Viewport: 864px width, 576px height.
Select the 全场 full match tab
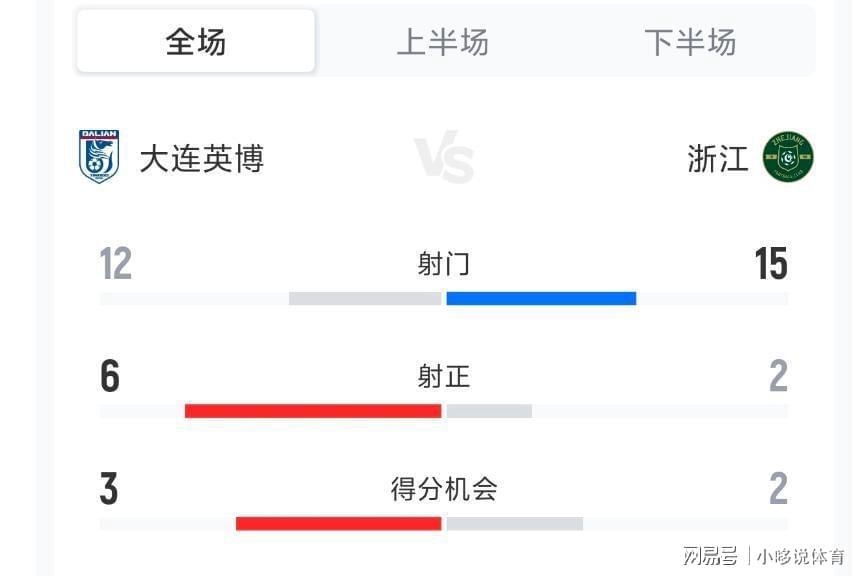(196, 42)
